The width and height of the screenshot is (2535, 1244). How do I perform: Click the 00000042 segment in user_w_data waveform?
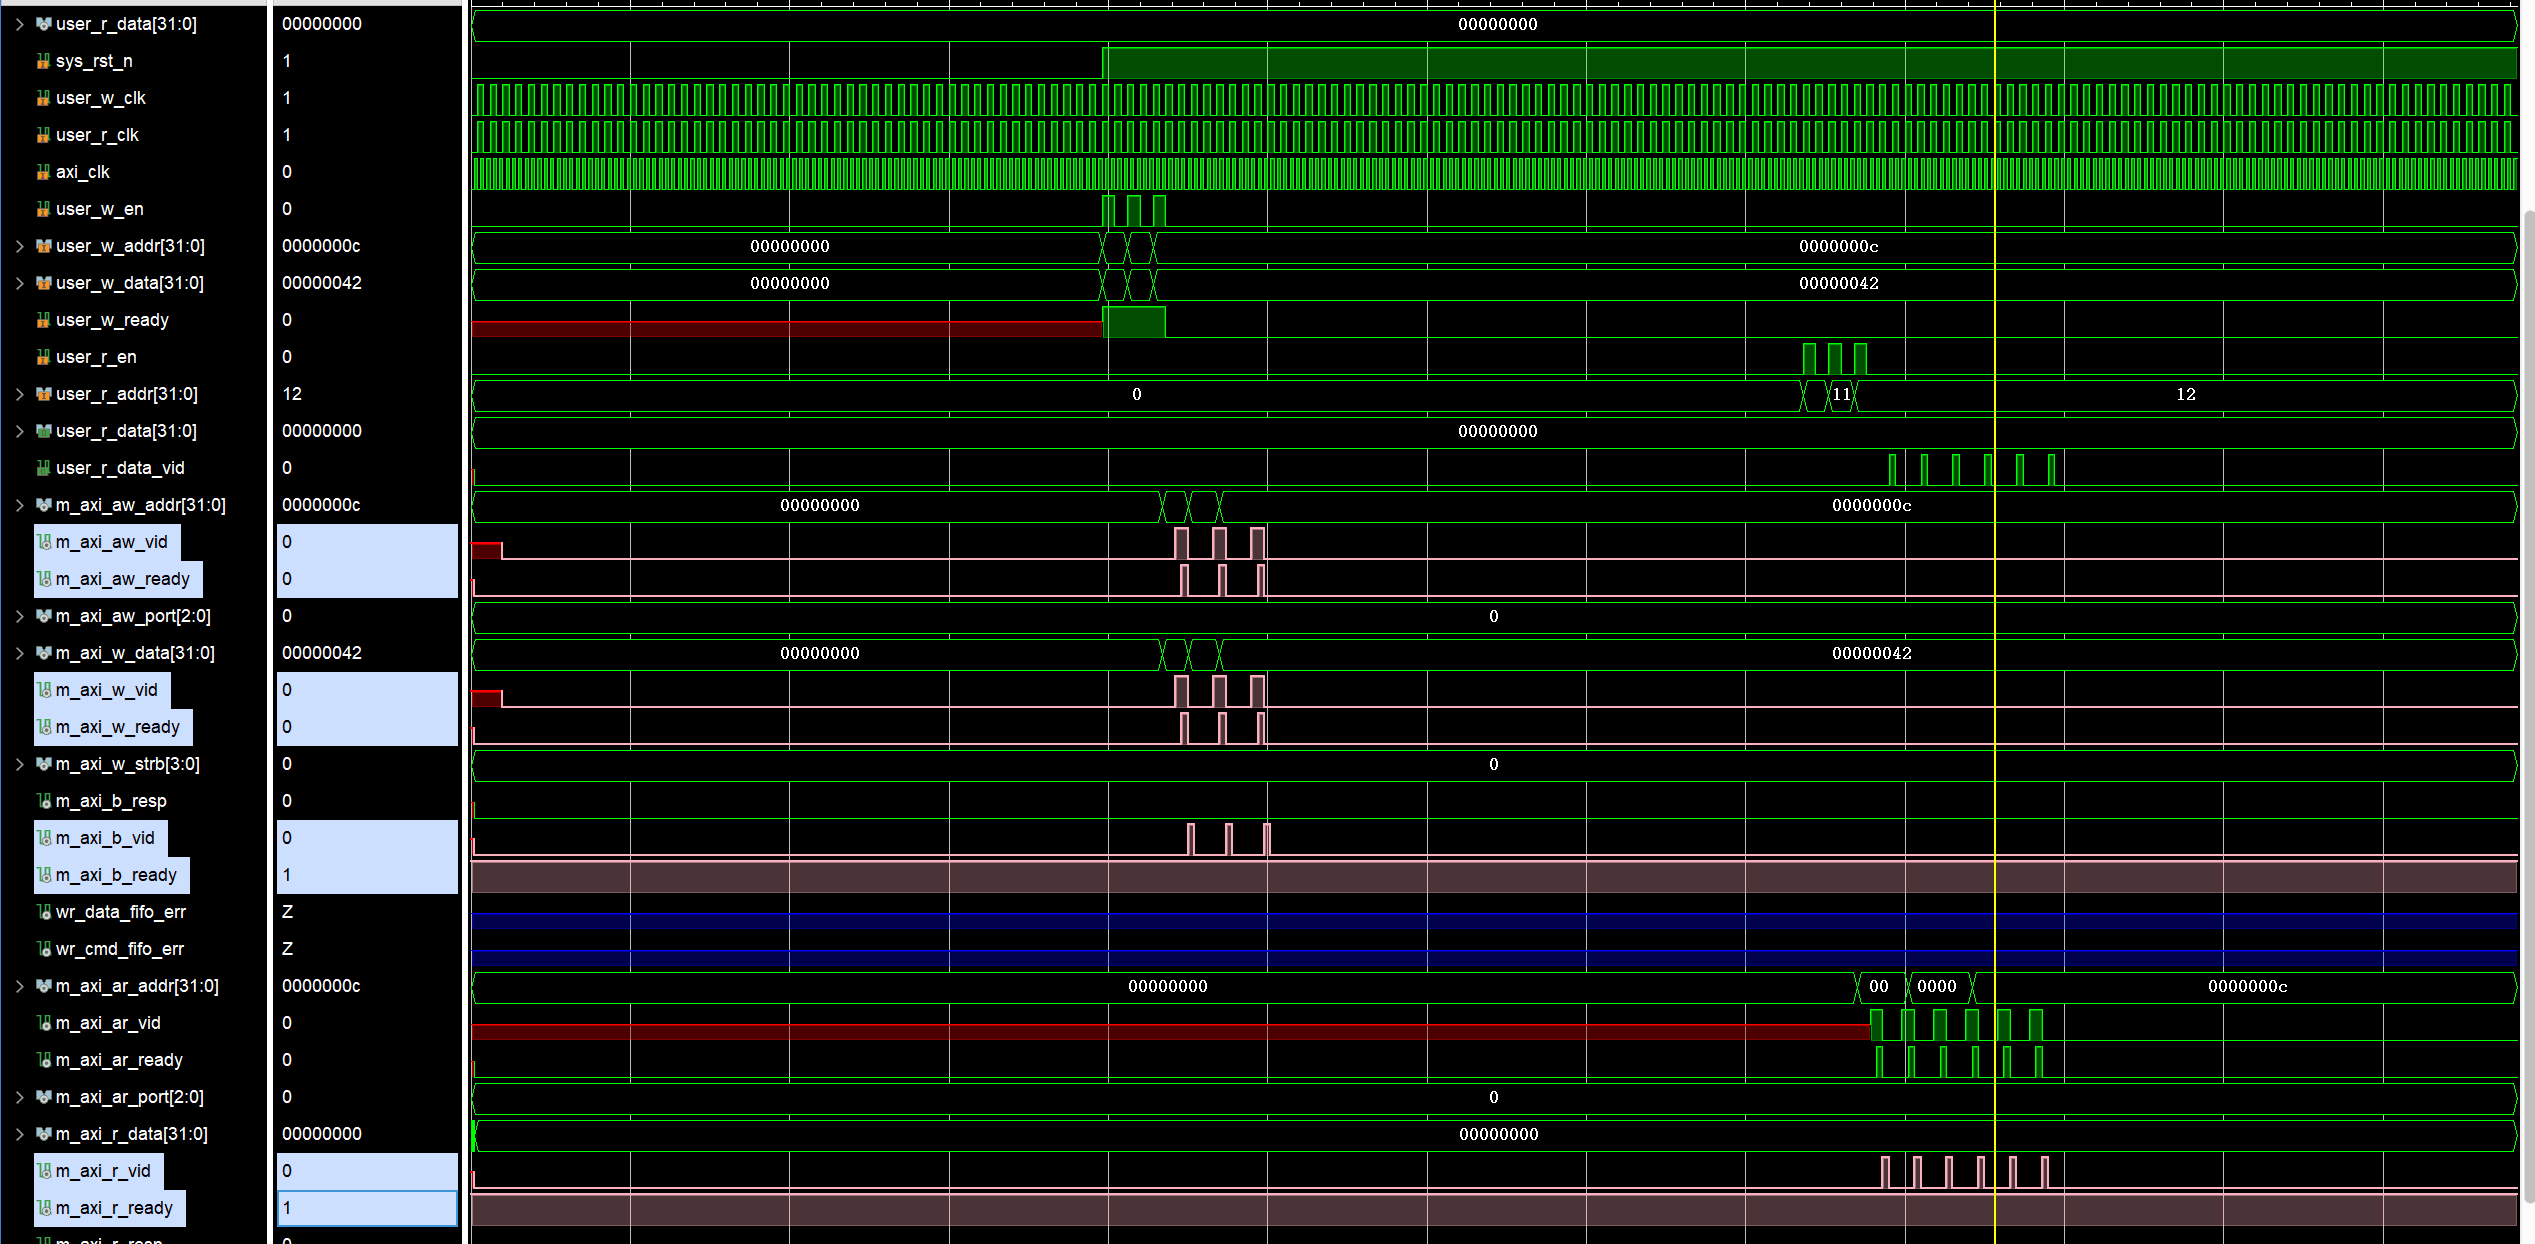(x=1838, y=283)
